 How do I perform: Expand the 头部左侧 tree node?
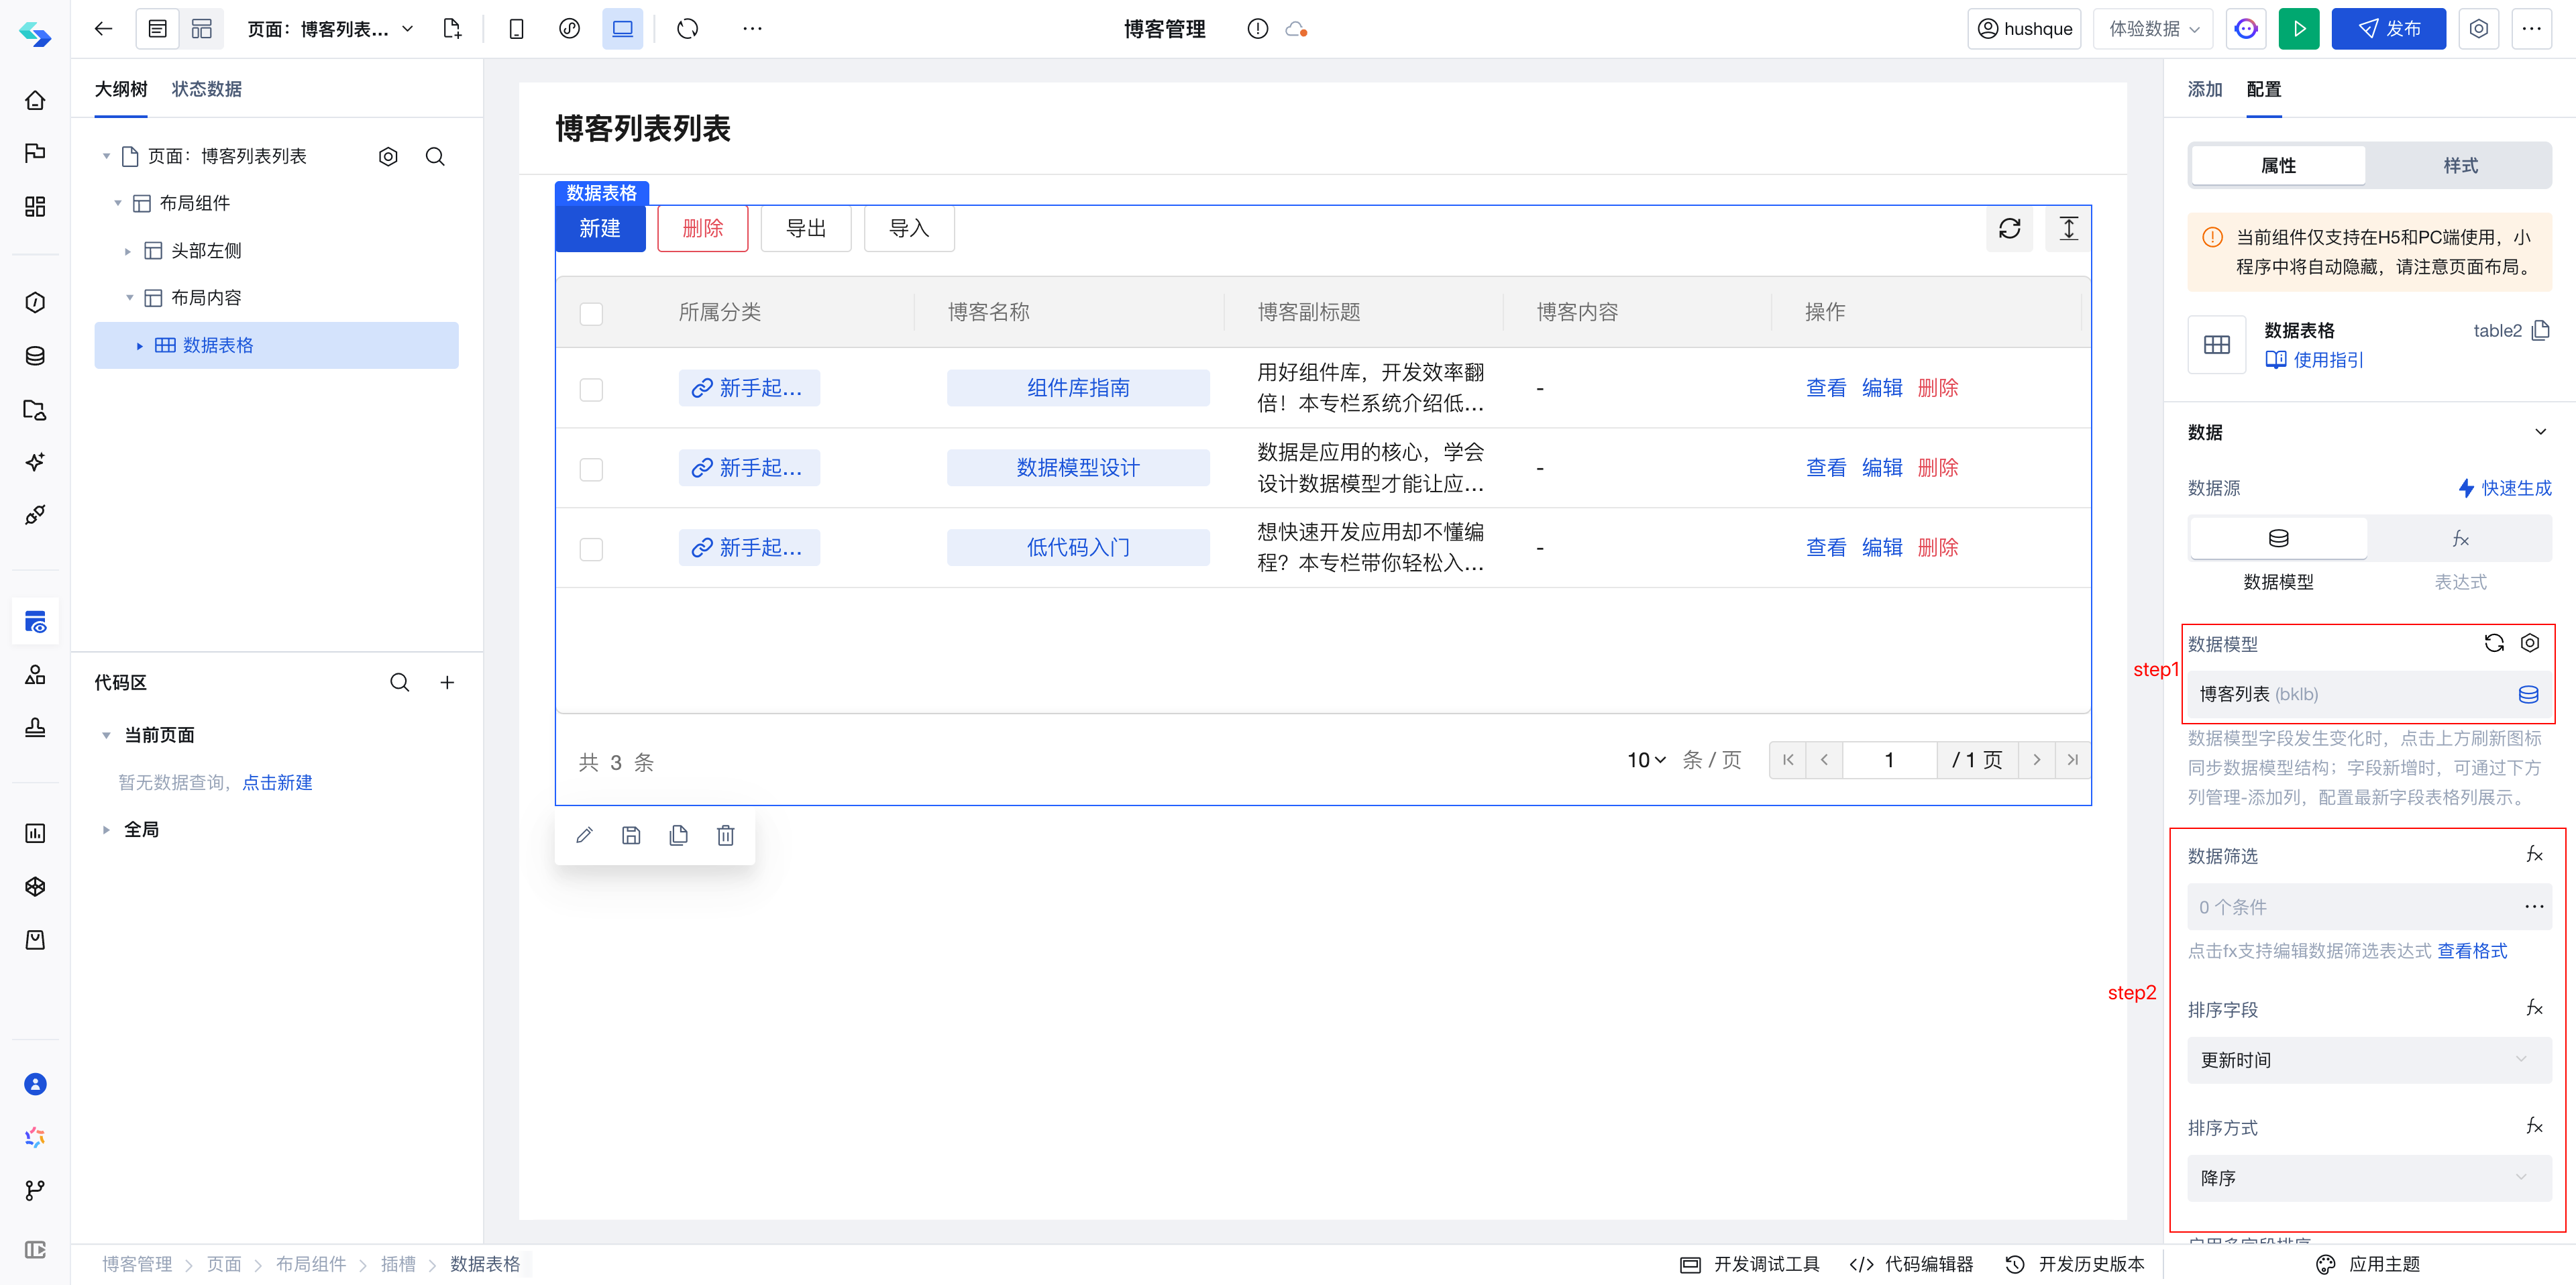(128, 251)
